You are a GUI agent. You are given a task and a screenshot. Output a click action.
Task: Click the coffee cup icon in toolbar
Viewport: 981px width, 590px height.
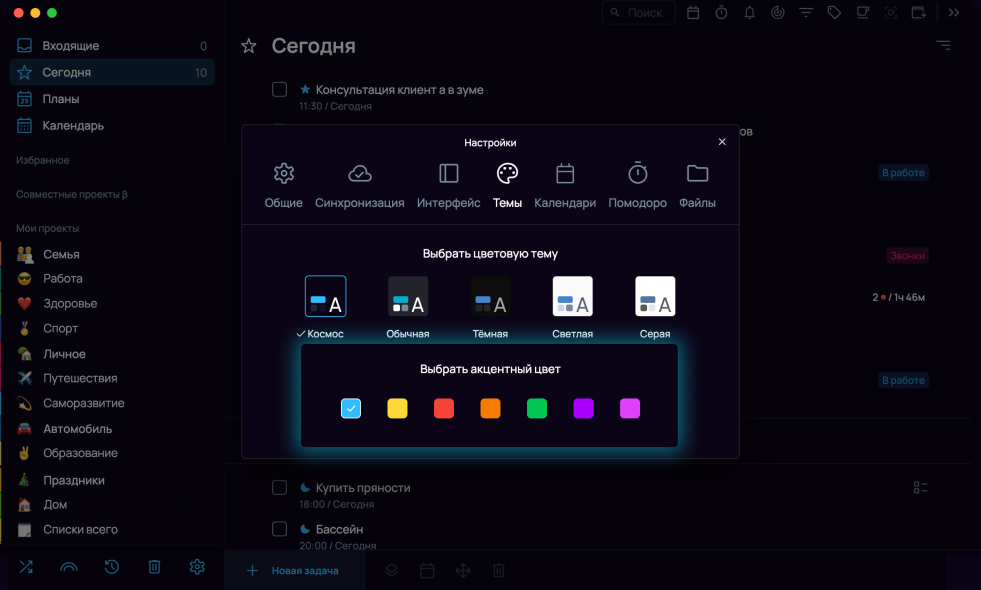click(862, 13)
